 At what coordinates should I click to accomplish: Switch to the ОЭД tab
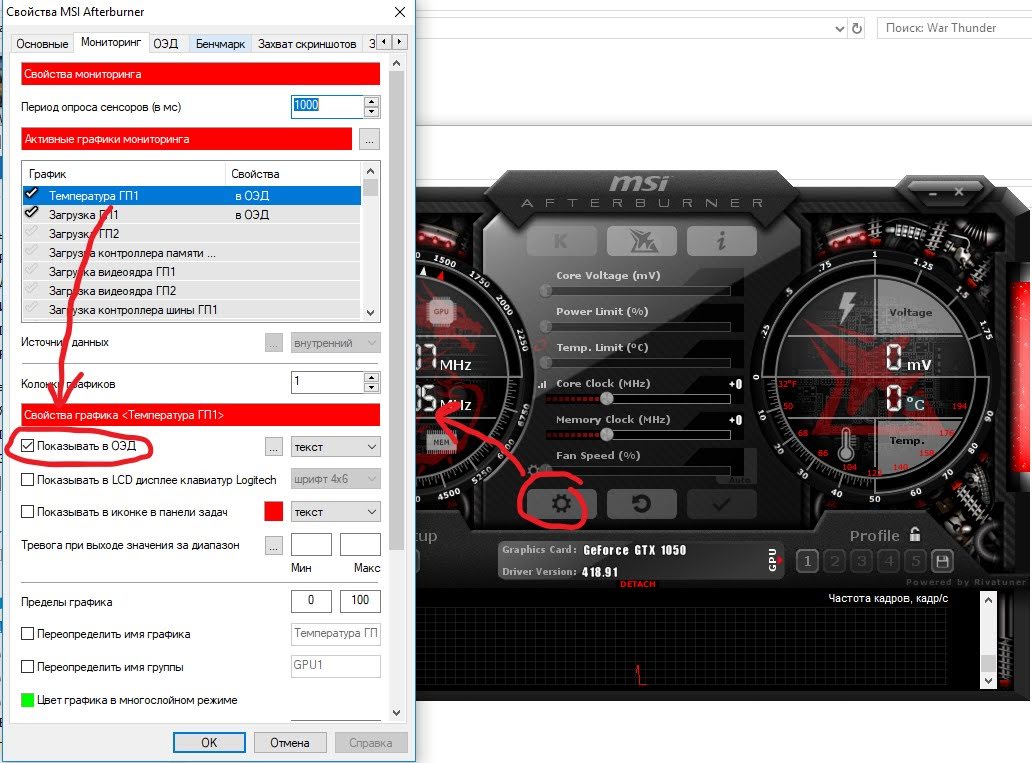(x=166, y=43)
